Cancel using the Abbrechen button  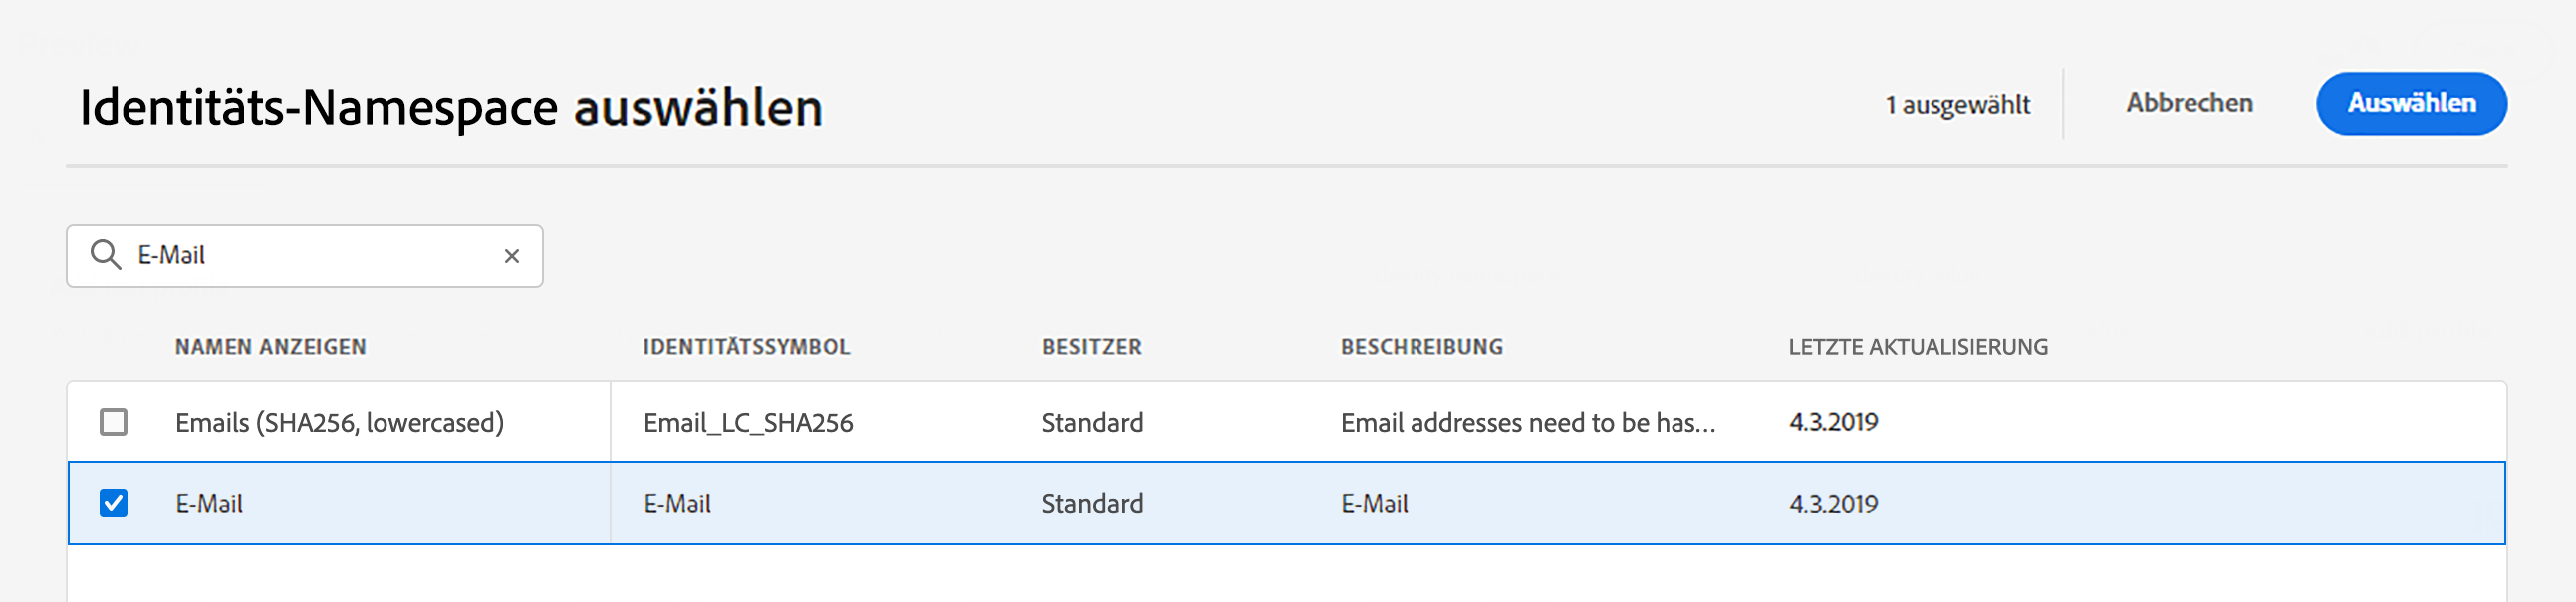2189,103
